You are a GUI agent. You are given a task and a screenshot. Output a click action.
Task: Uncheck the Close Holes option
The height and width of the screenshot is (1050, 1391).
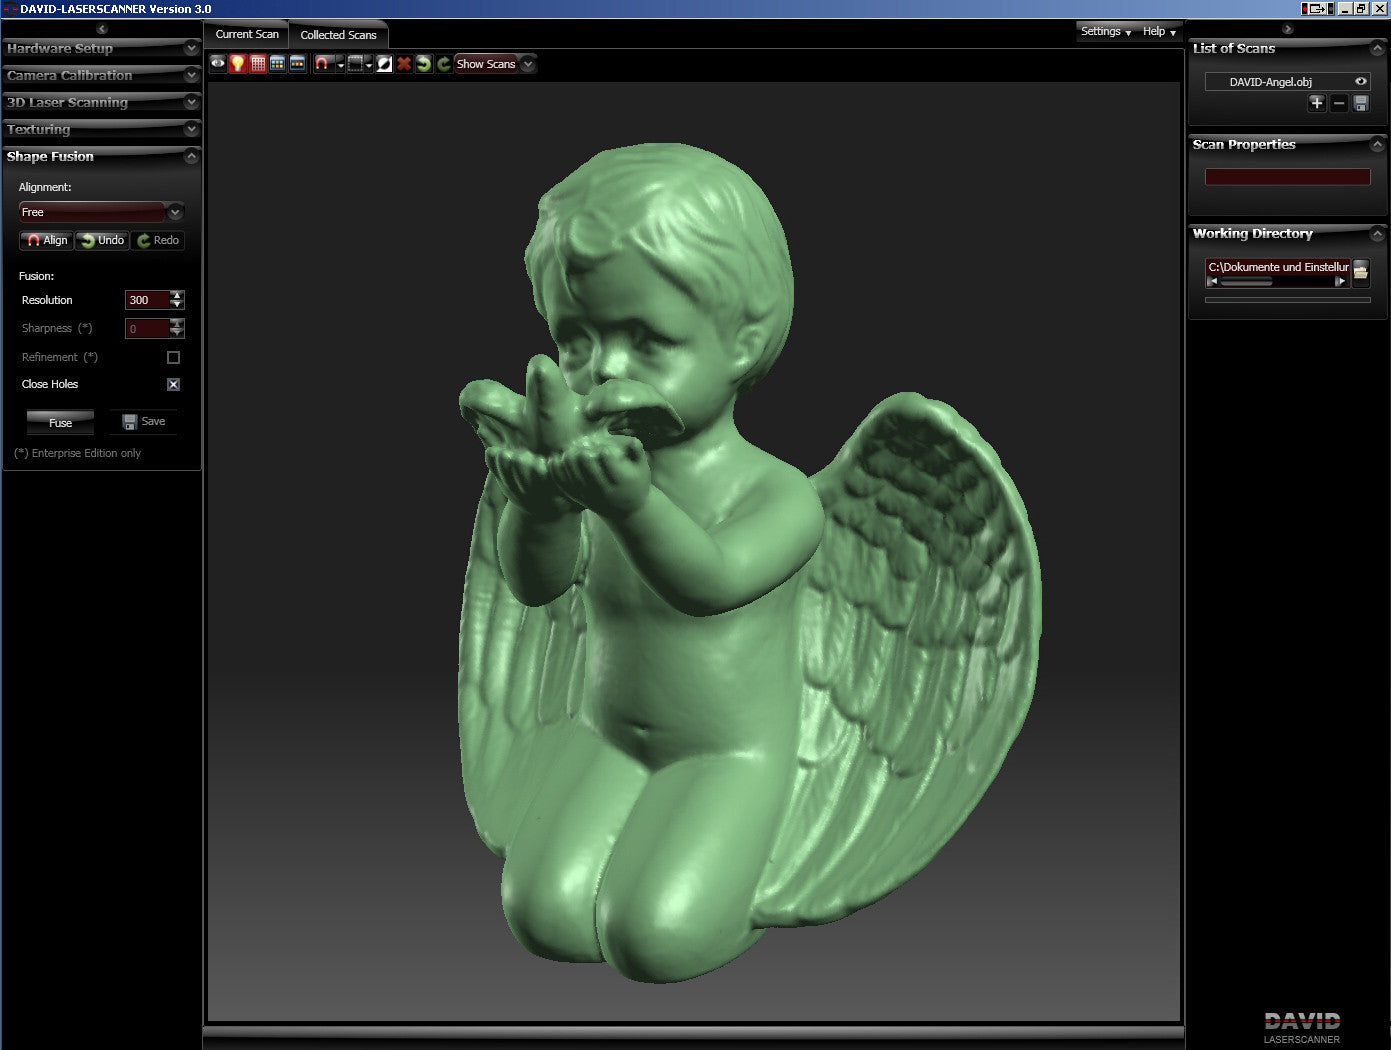tap(173, 384)
